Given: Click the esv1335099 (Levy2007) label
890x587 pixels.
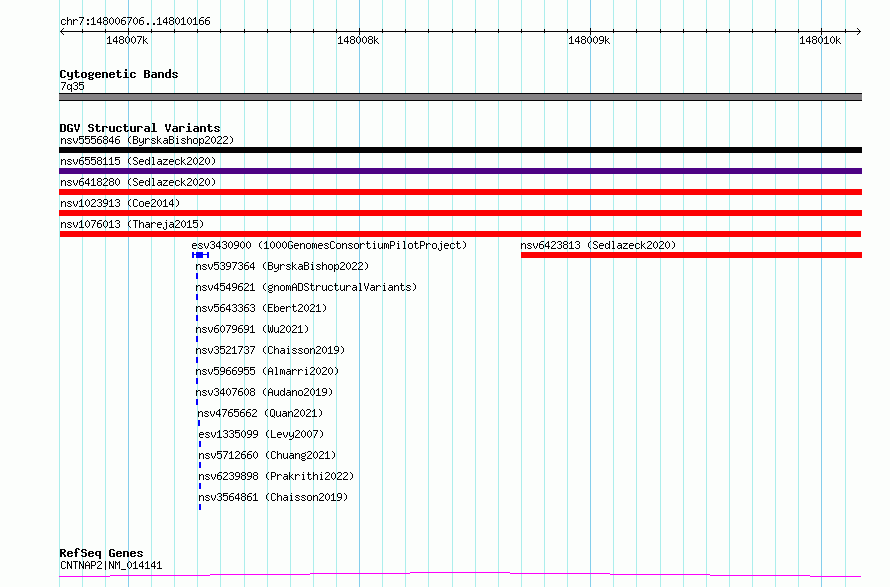Looking at the screenshot, I should [261, 434].
